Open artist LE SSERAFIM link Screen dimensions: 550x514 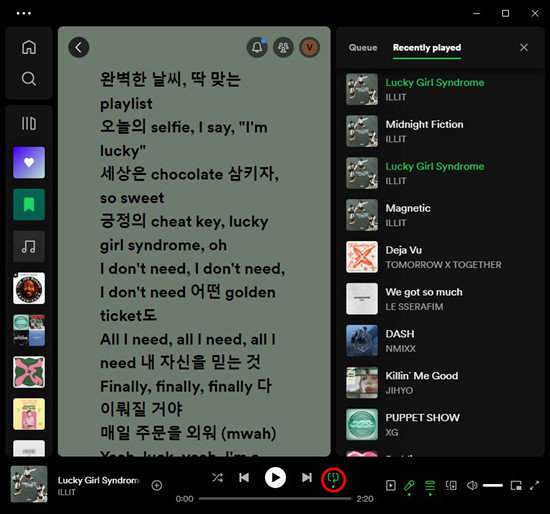tap(414, 307)
